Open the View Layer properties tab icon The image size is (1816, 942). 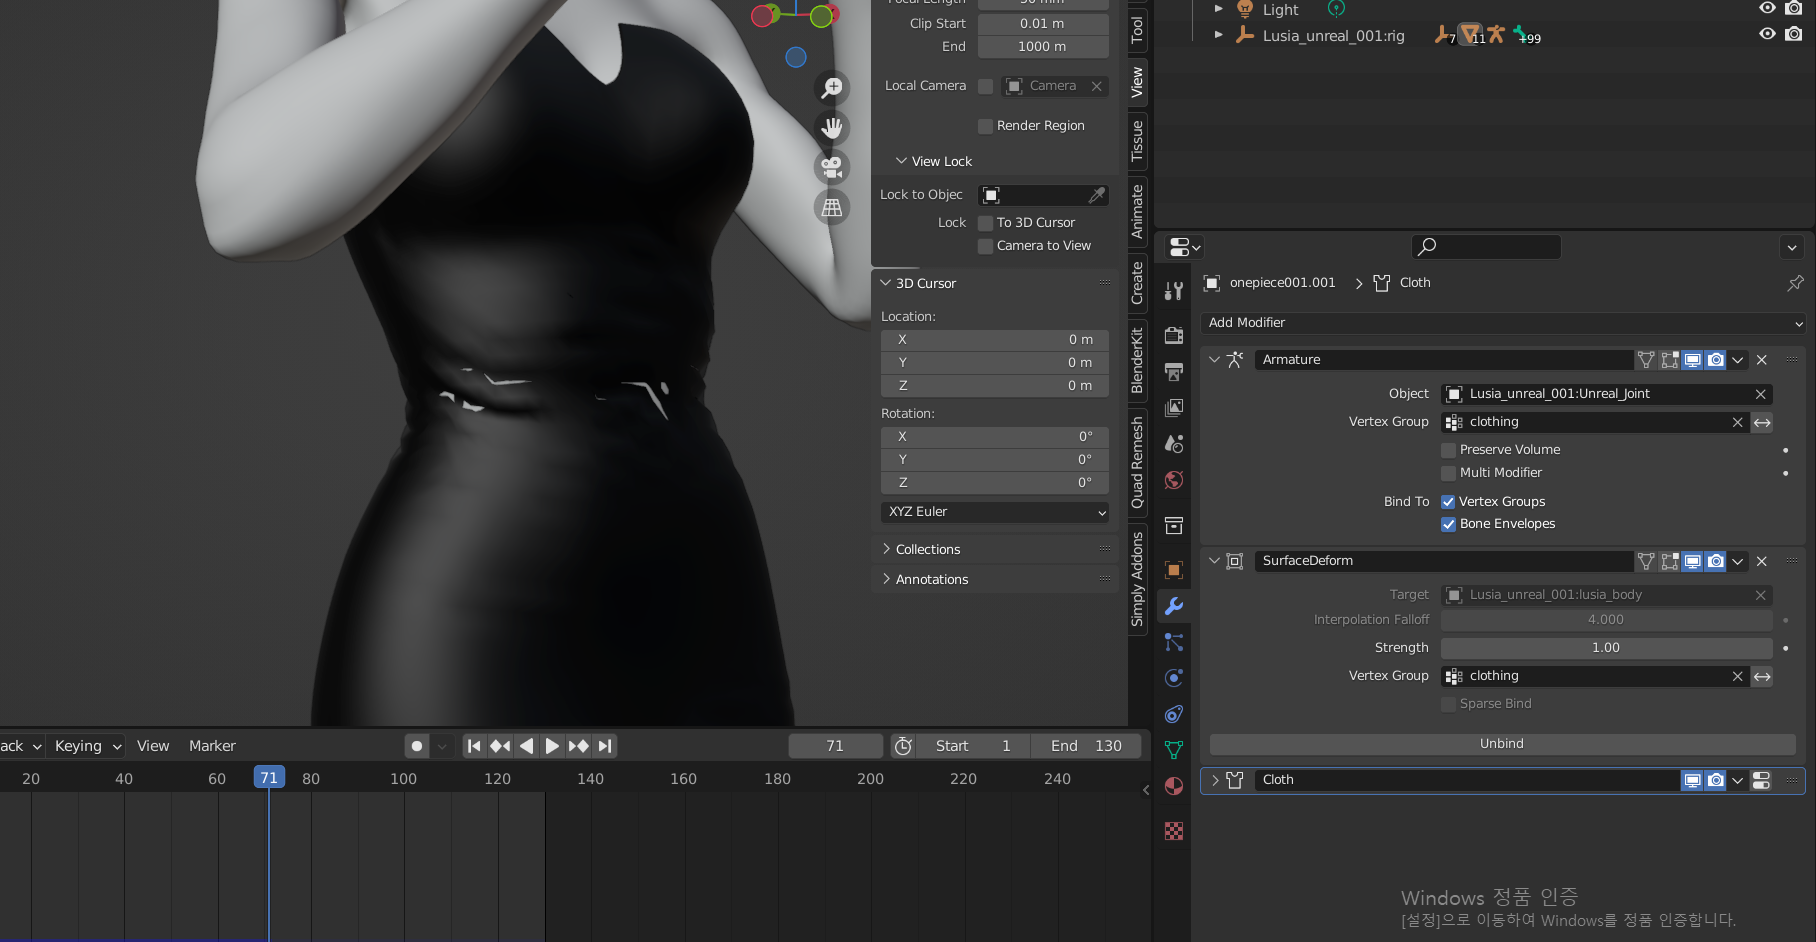click(x=1174, y=408)
